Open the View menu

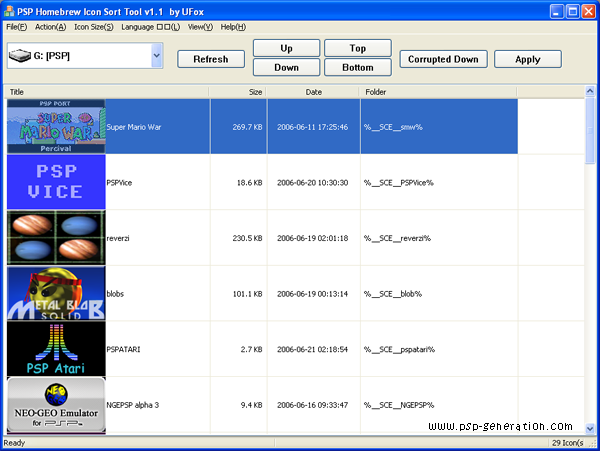(x=200, y=27)
